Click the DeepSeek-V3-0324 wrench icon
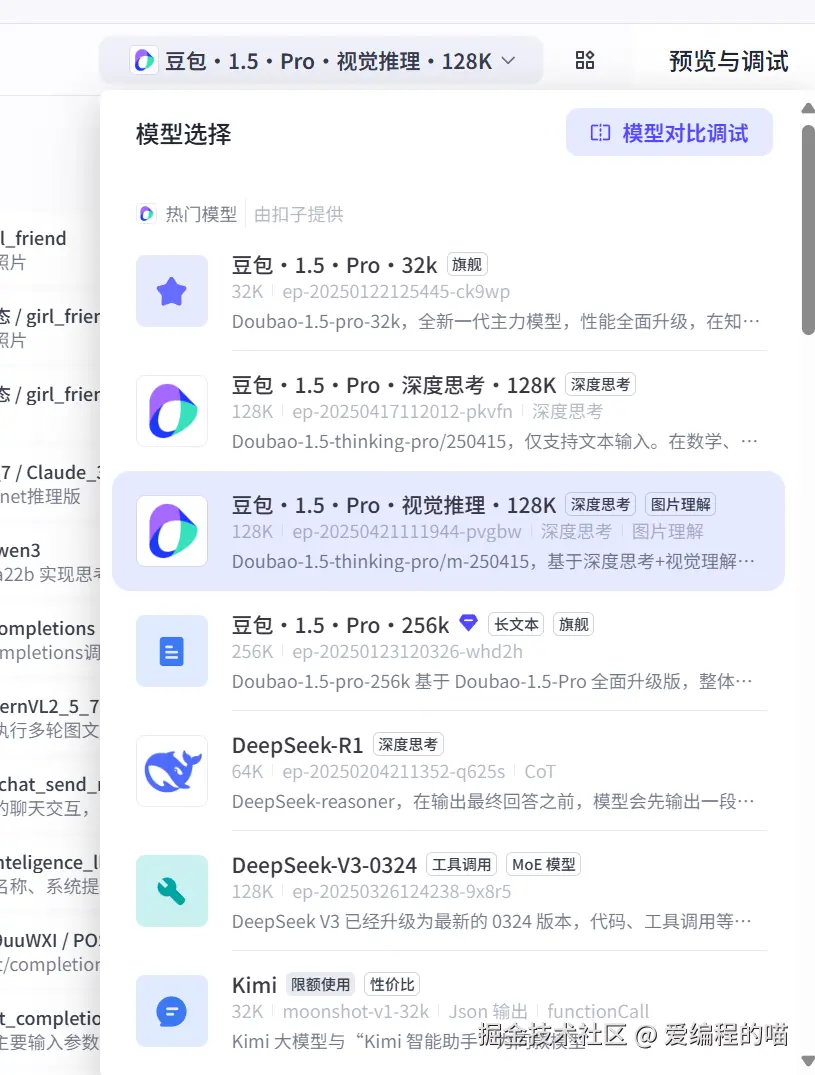815x1075 pixels. 172,891
